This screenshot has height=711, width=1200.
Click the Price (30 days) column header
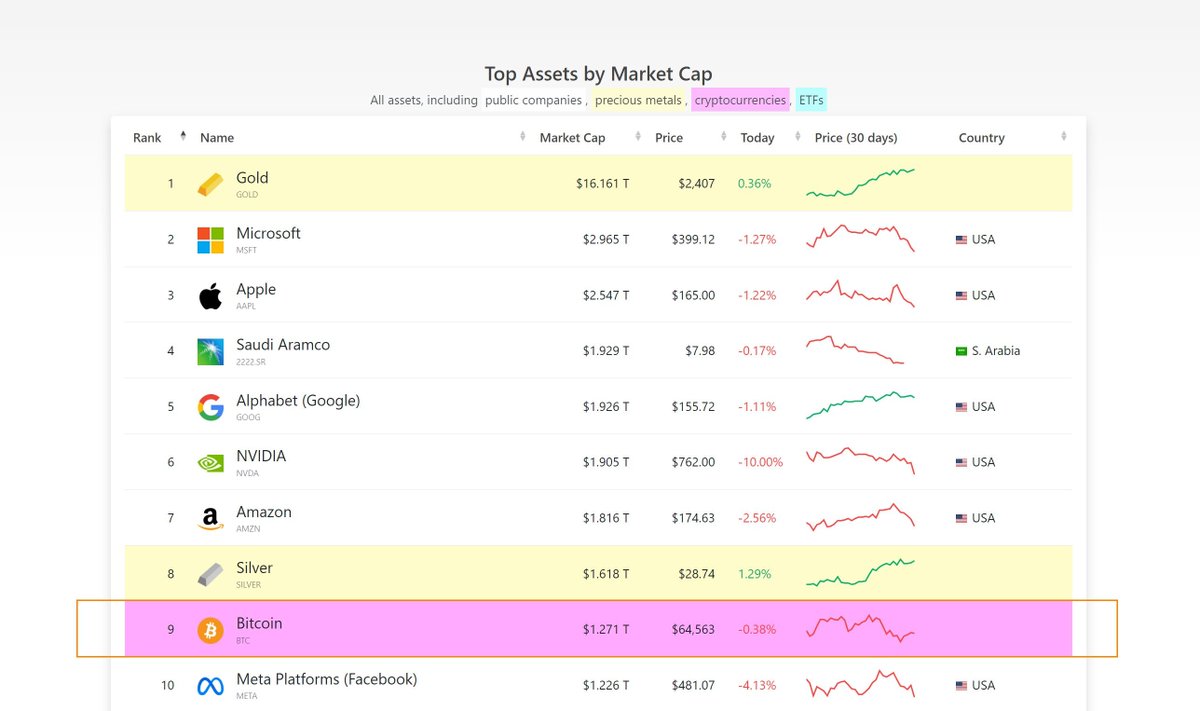(x=856, y=138)
